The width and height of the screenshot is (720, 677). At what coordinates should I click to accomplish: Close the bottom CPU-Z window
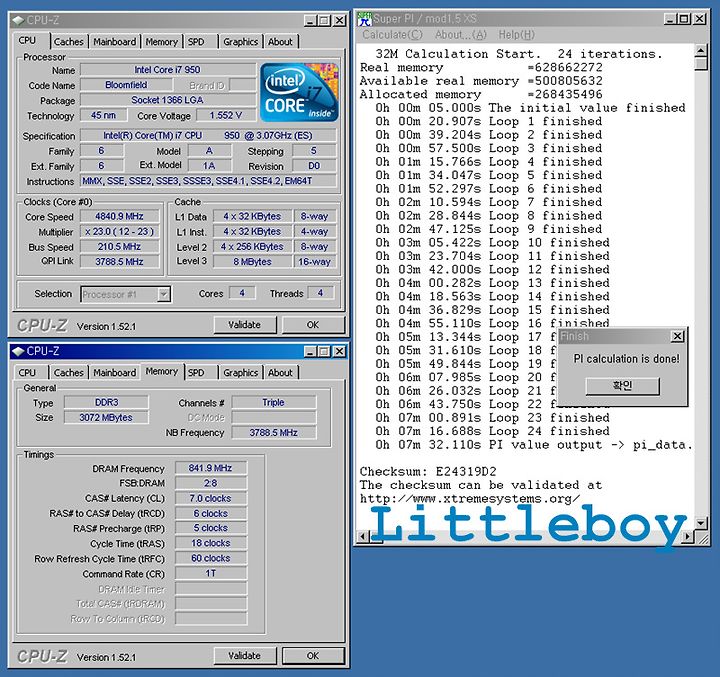click(x=339, y=351)
